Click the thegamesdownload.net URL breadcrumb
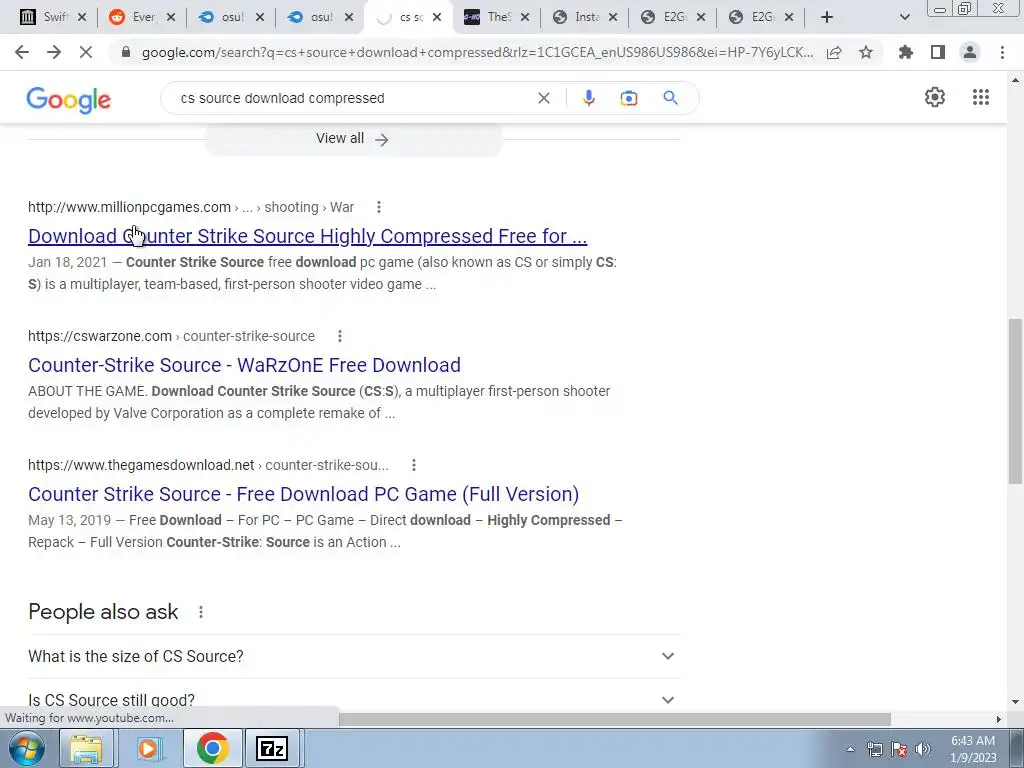This screenshot has height=768, width=1024. click(x=208, y=465)
